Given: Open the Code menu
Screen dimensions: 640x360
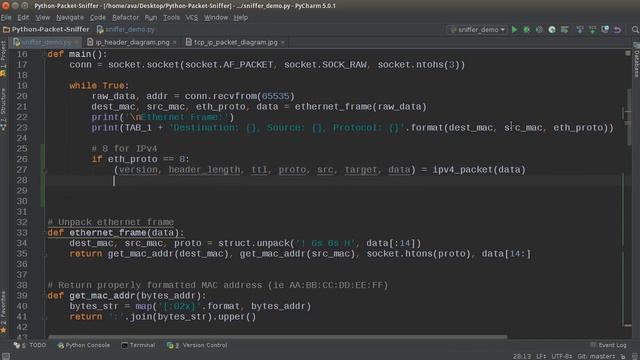Looking at the screenshot, I should click(x=98, y=18).
